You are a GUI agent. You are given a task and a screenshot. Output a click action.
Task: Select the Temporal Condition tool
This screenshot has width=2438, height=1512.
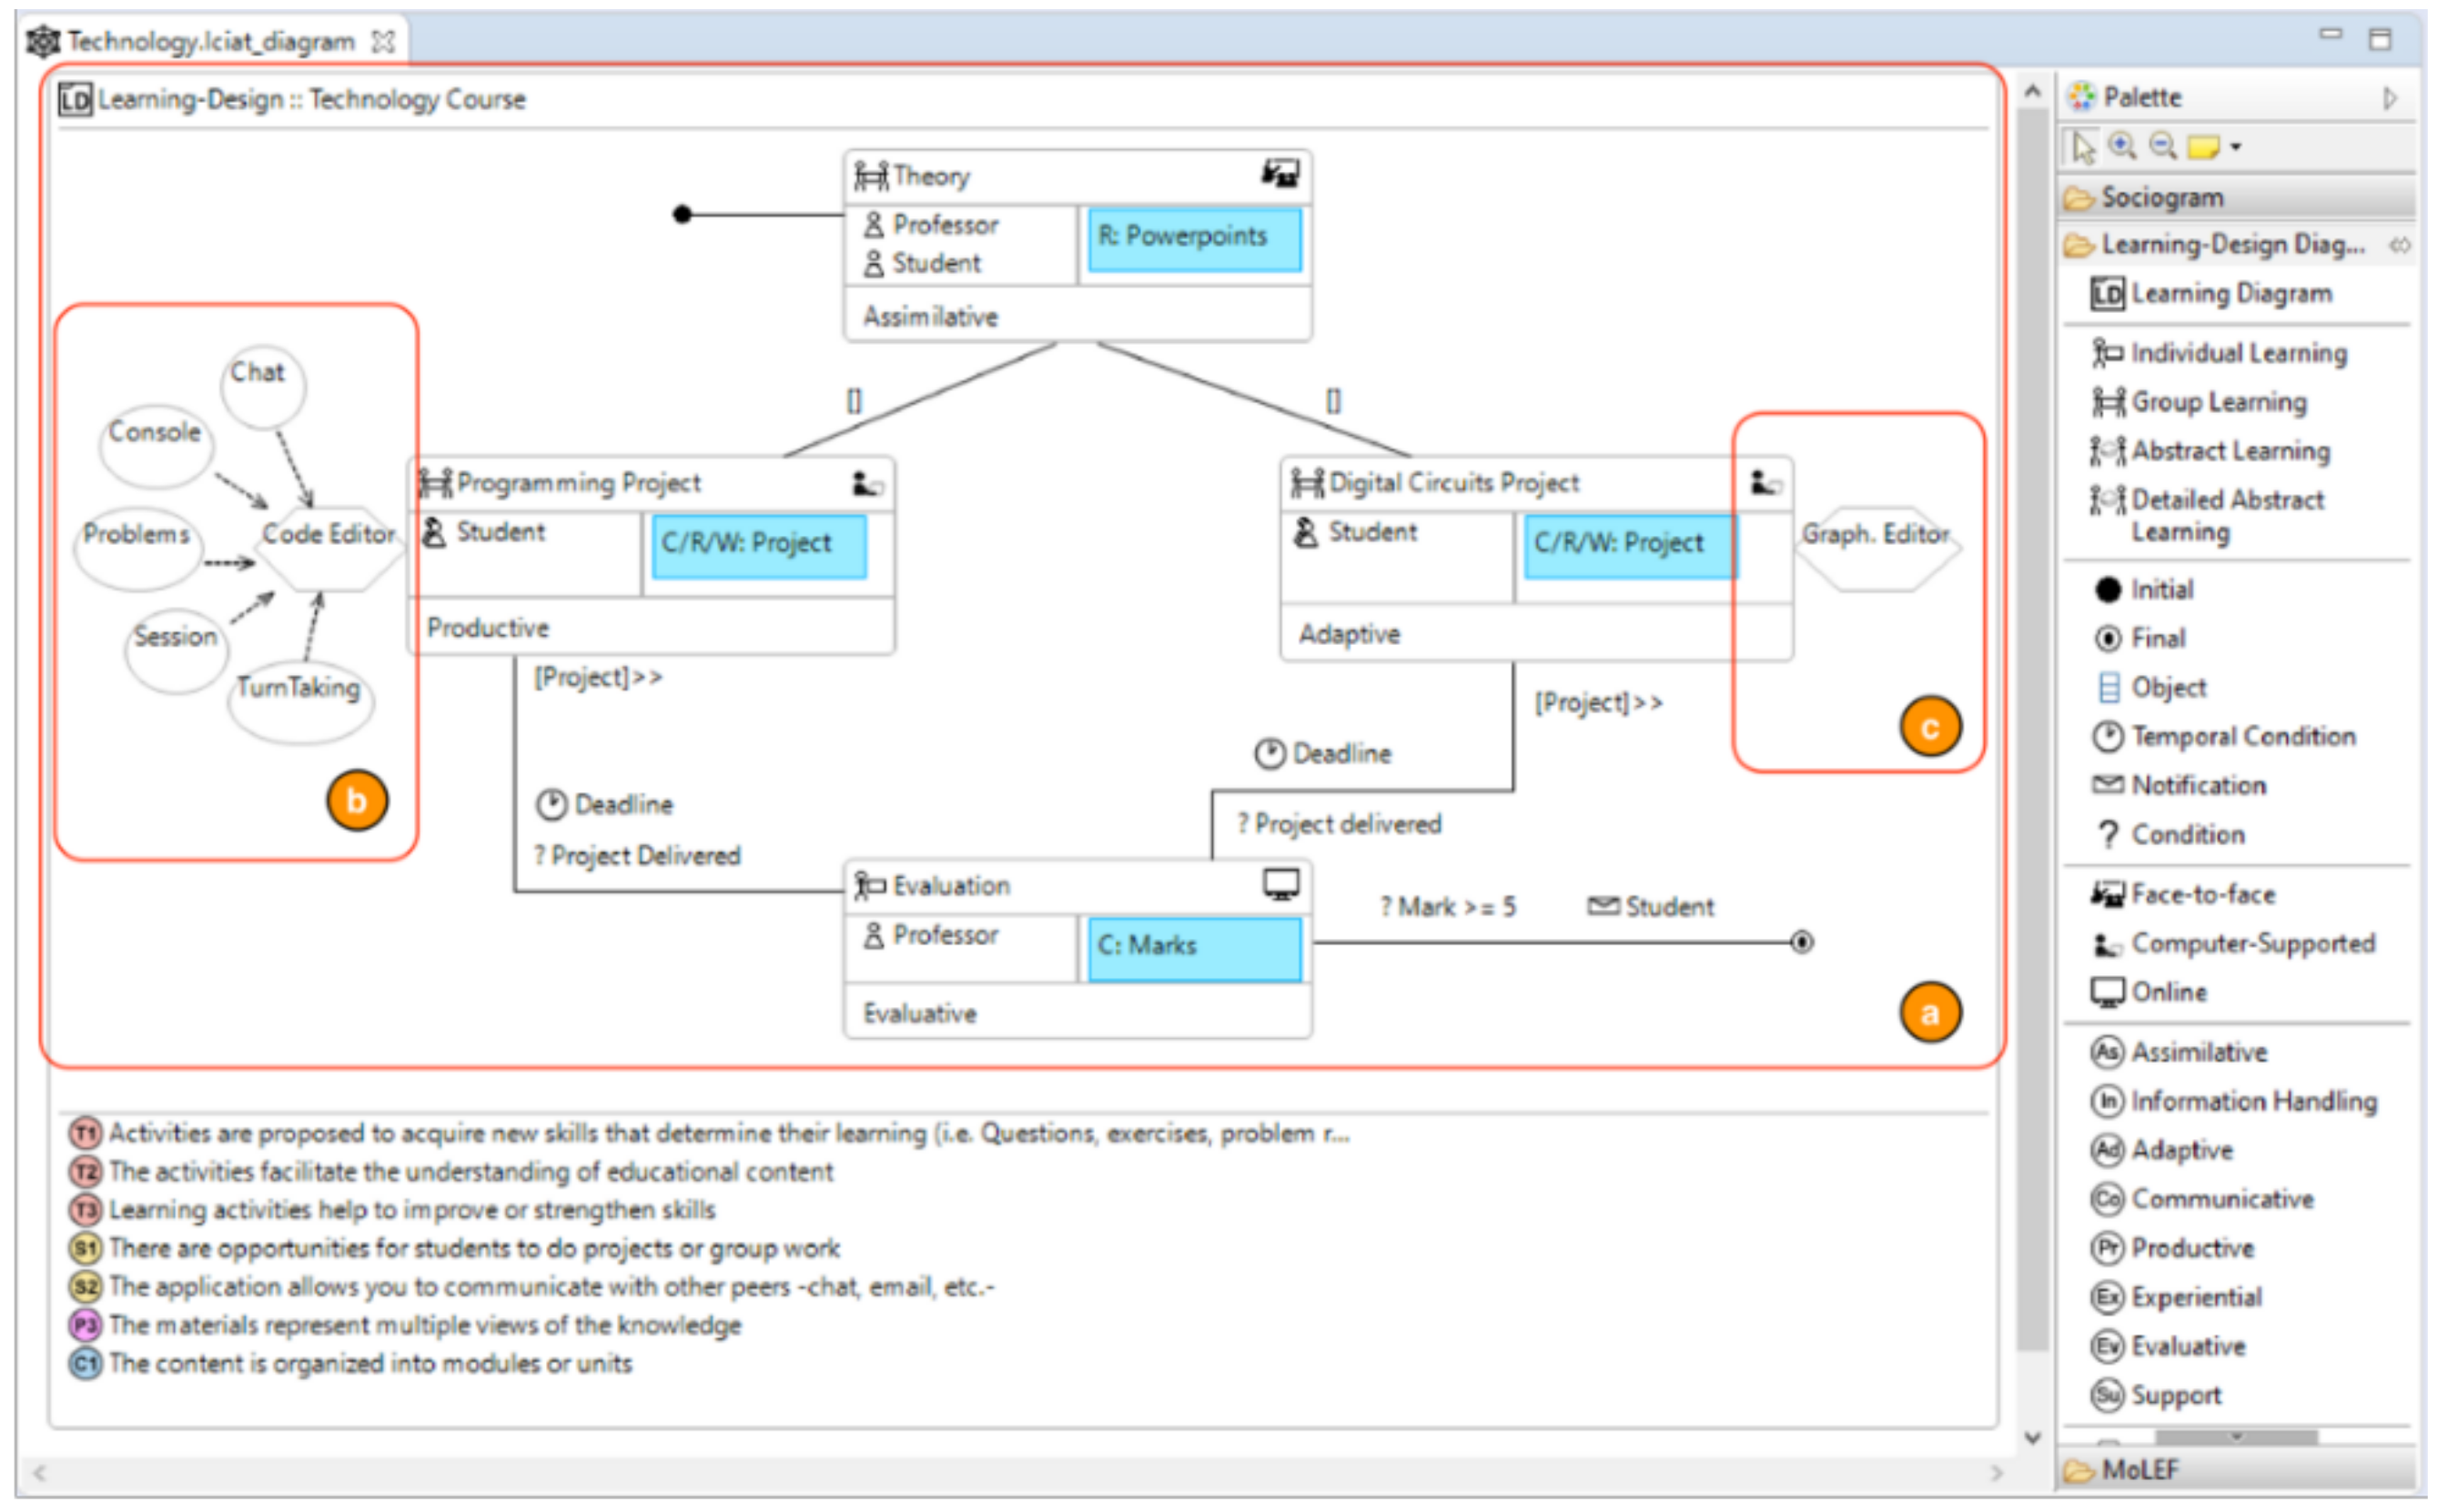click(2241, 737)
